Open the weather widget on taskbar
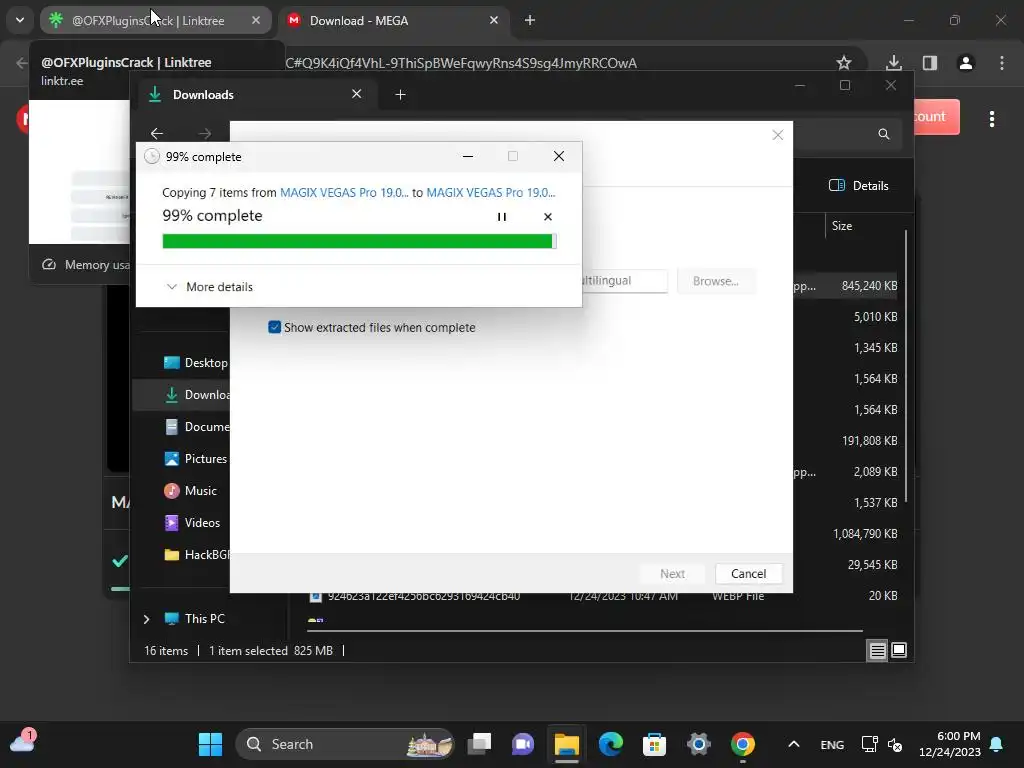The image size is (1024, 768). point(23,743)
